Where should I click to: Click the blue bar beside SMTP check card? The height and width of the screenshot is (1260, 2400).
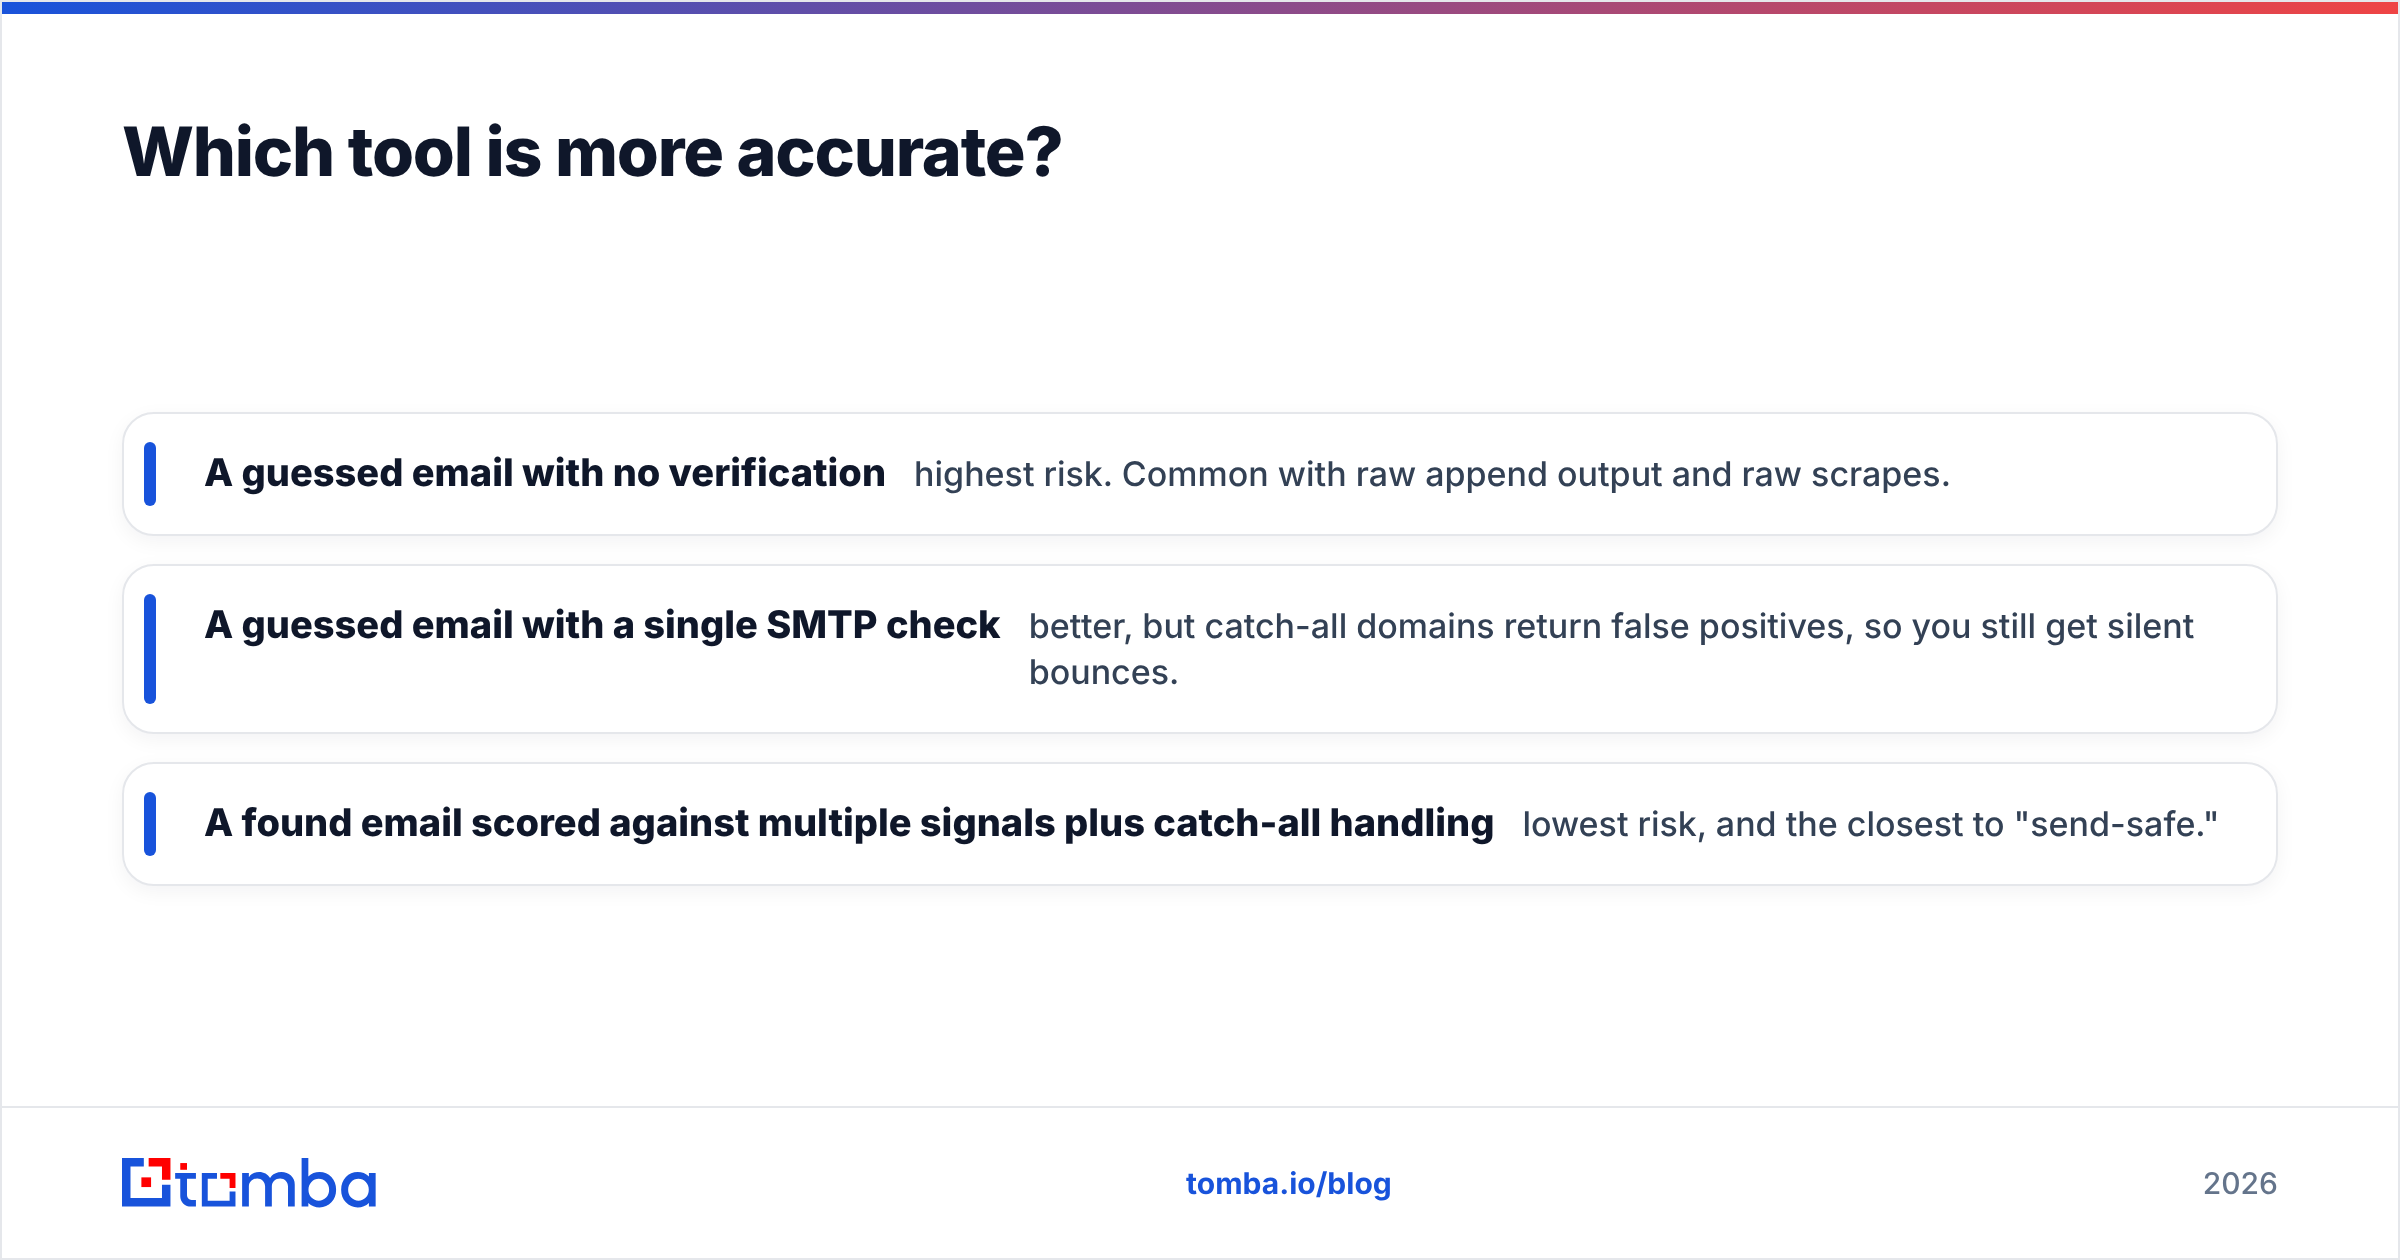(150, 649)
